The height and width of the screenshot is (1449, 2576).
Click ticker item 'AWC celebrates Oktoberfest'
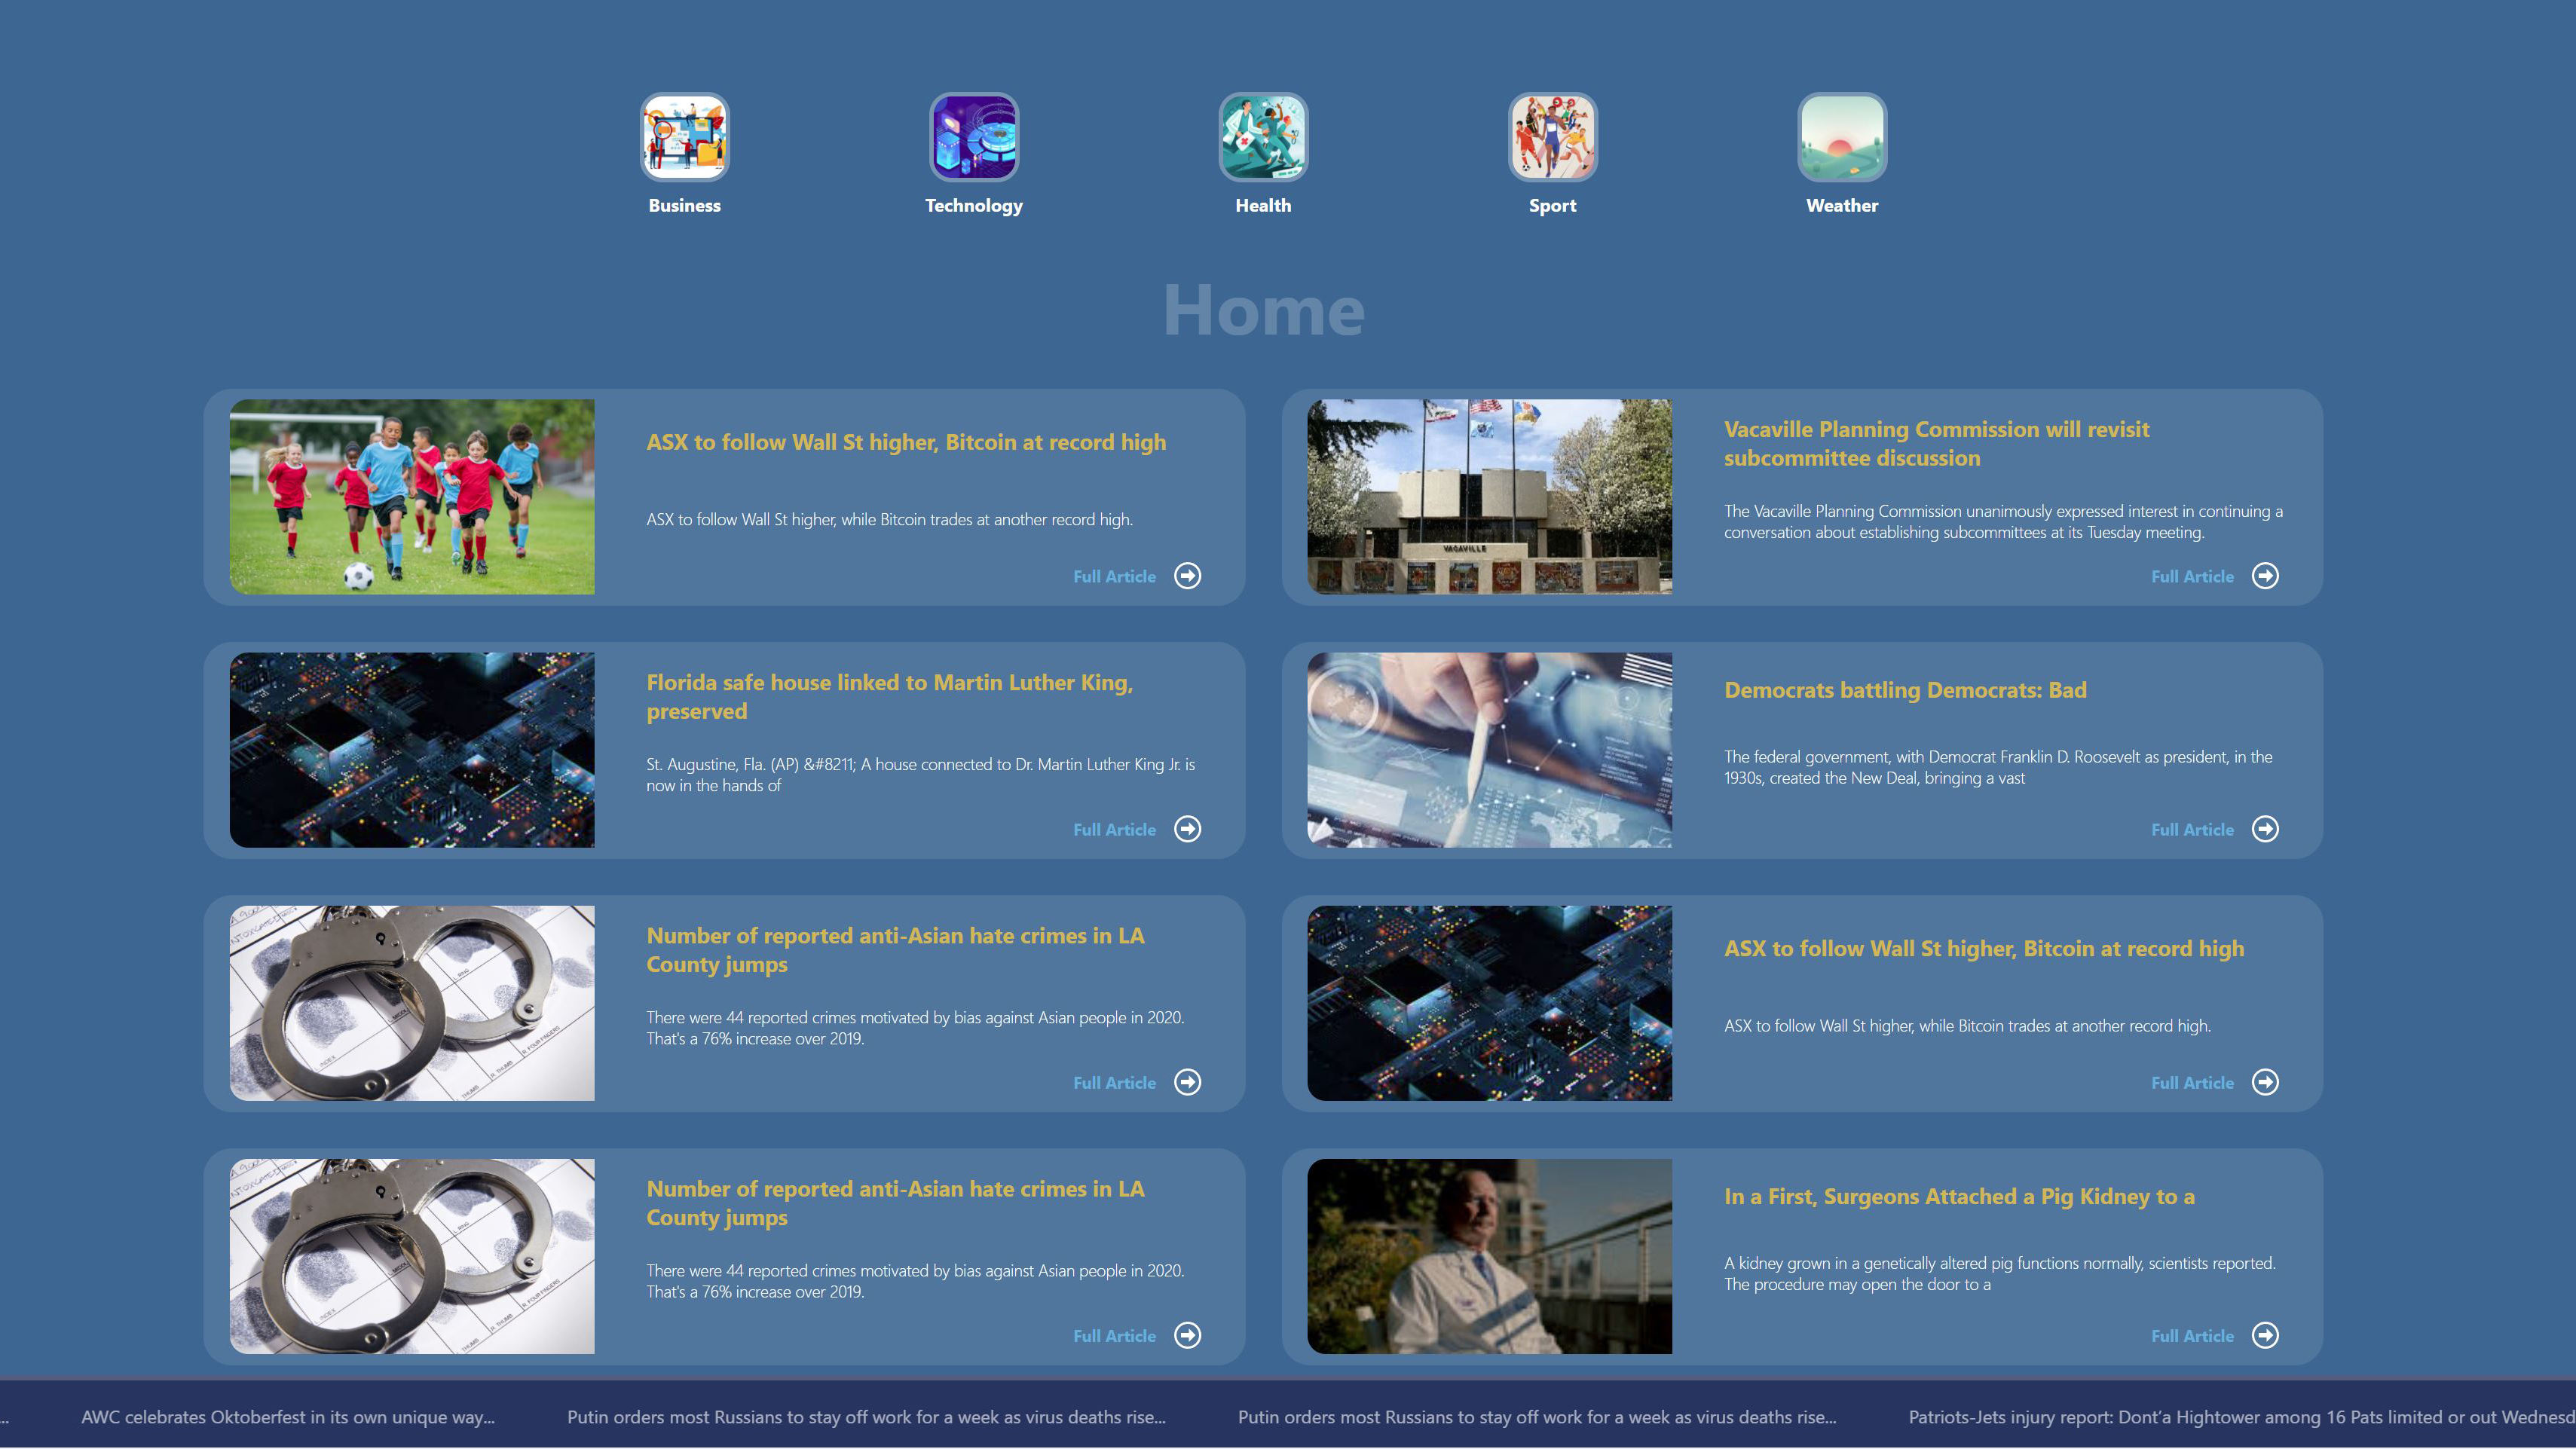[288, 1417]
